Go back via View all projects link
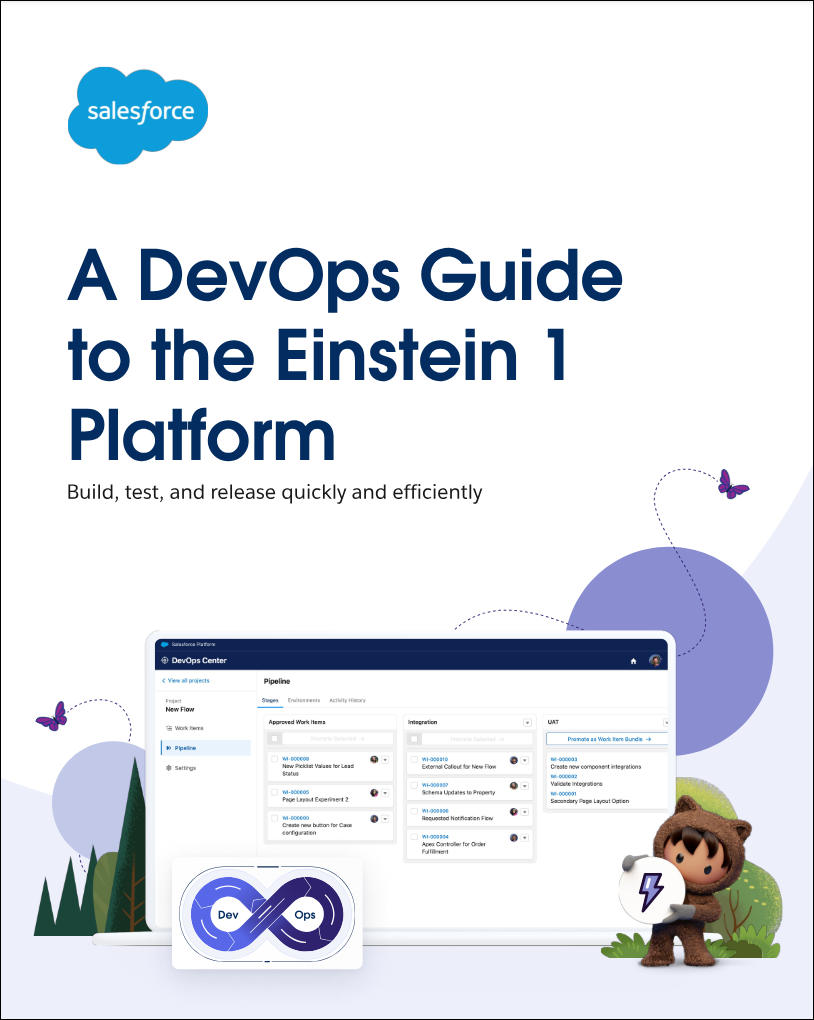 (187, 680)
